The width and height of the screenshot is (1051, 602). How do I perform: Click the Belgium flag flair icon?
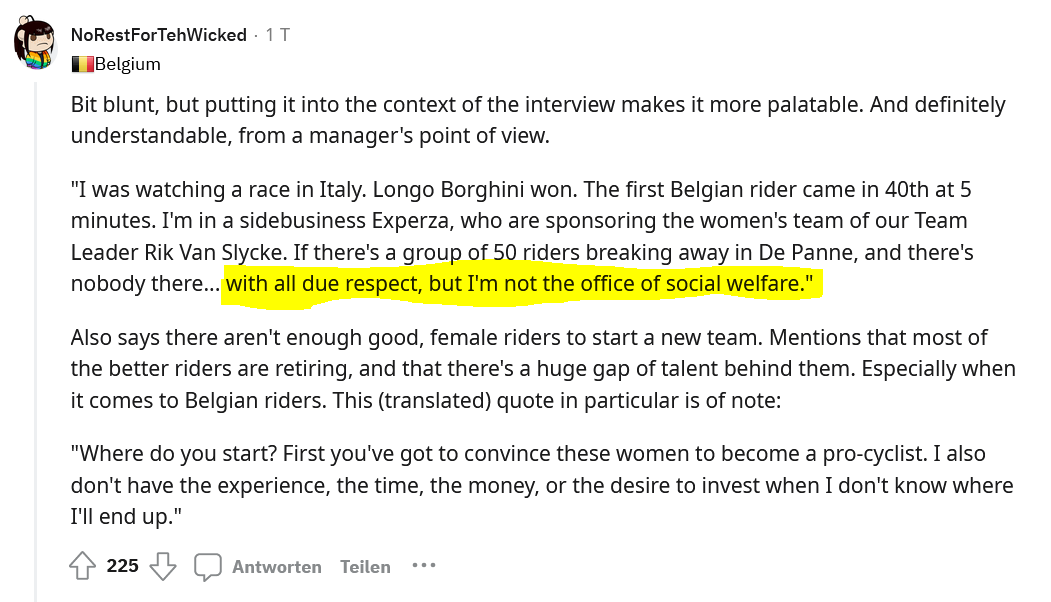[82, 64]
